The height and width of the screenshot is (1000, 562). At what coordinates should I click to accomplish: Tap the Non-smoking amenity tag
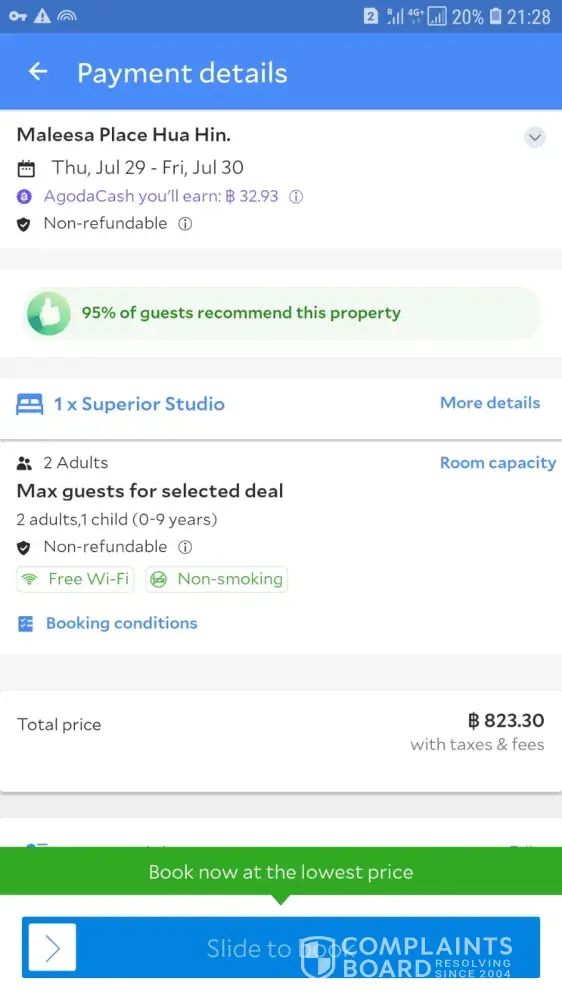(x=216, y=579)
